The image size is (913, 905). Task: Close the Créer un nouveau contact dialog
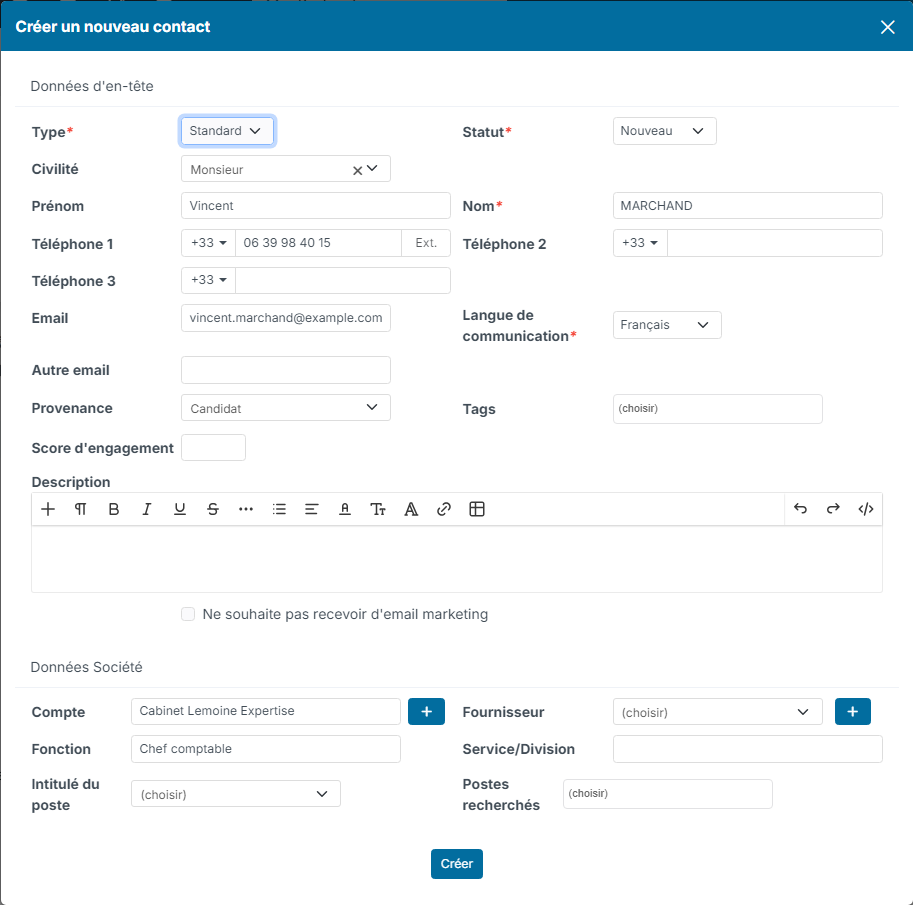(887, 27)
